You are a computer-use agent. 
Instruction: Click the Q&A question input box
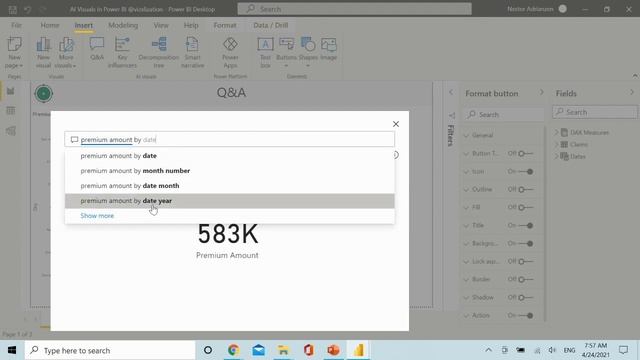(229, 140)
